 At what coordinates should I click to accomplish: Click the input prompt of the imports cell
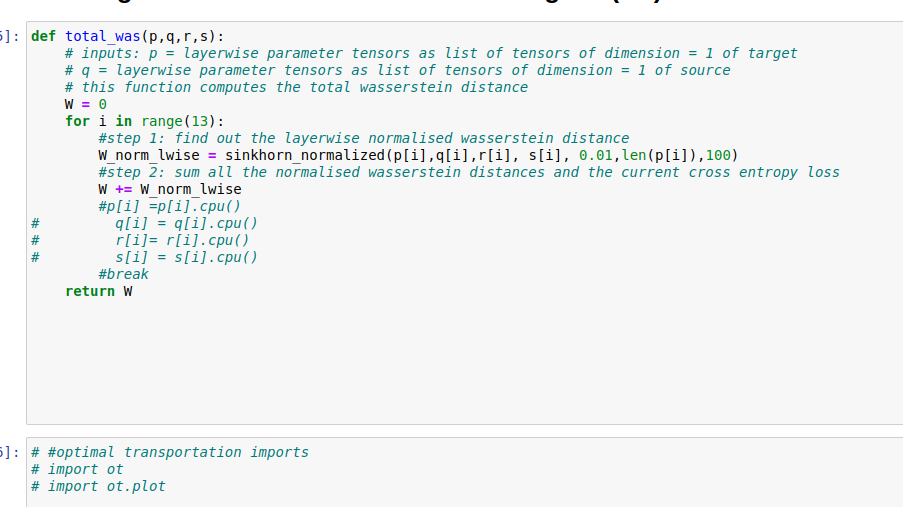click(9, 452)
